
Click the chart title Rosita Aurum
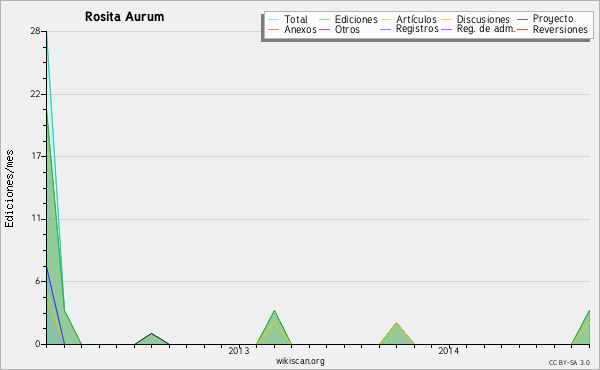pos(124,17)
